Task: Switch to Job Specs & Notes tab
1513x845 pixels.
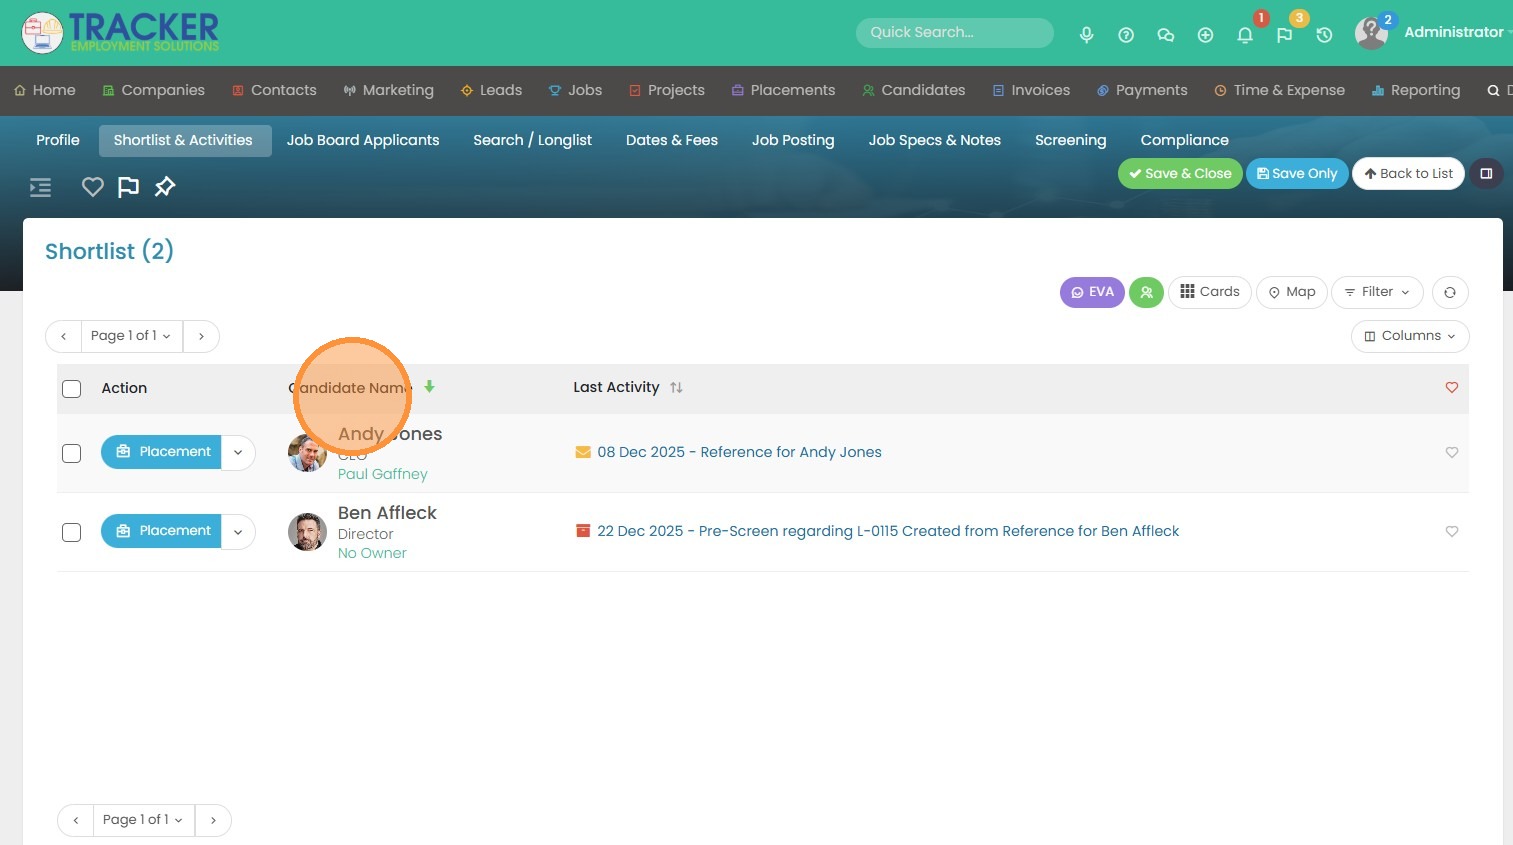Action: 935,140
